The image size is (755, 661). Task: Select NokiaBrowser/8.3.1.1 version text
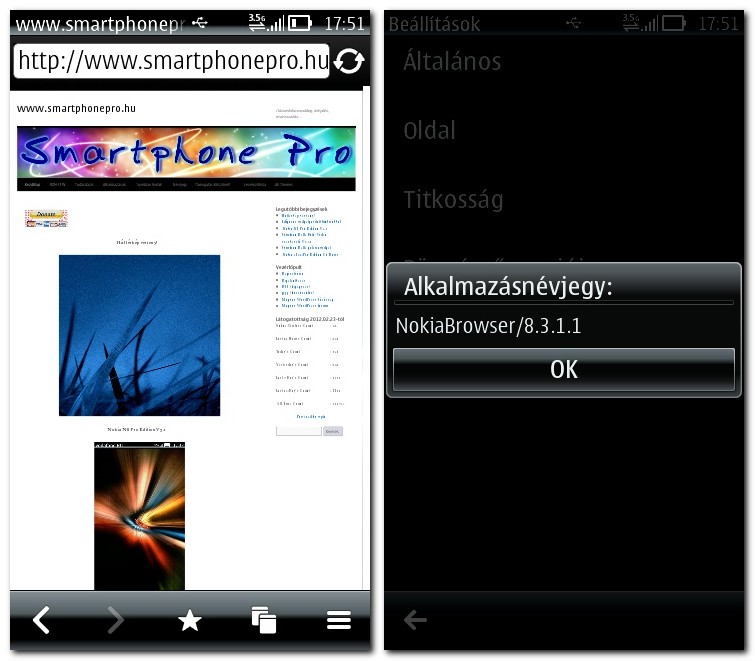(x=488, y=326)
